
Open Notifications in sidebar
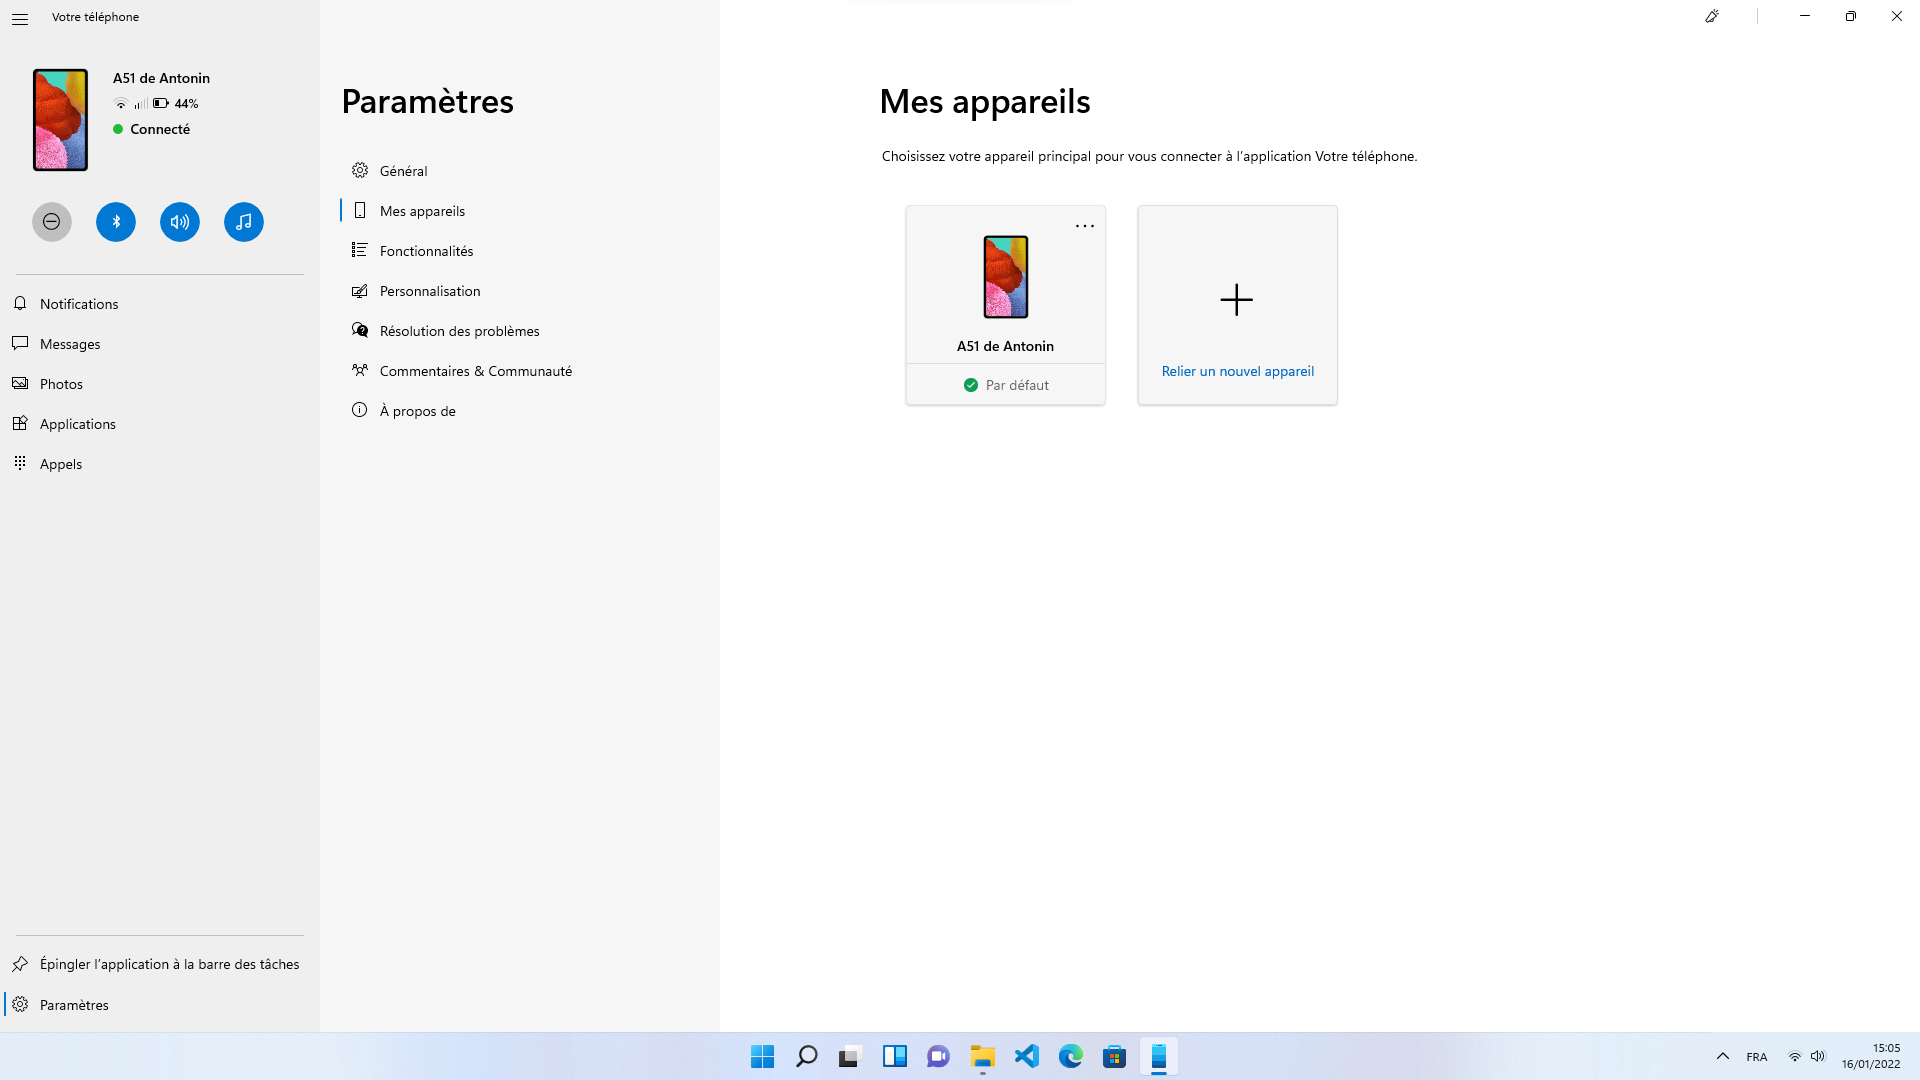click(x=160, y=304)
